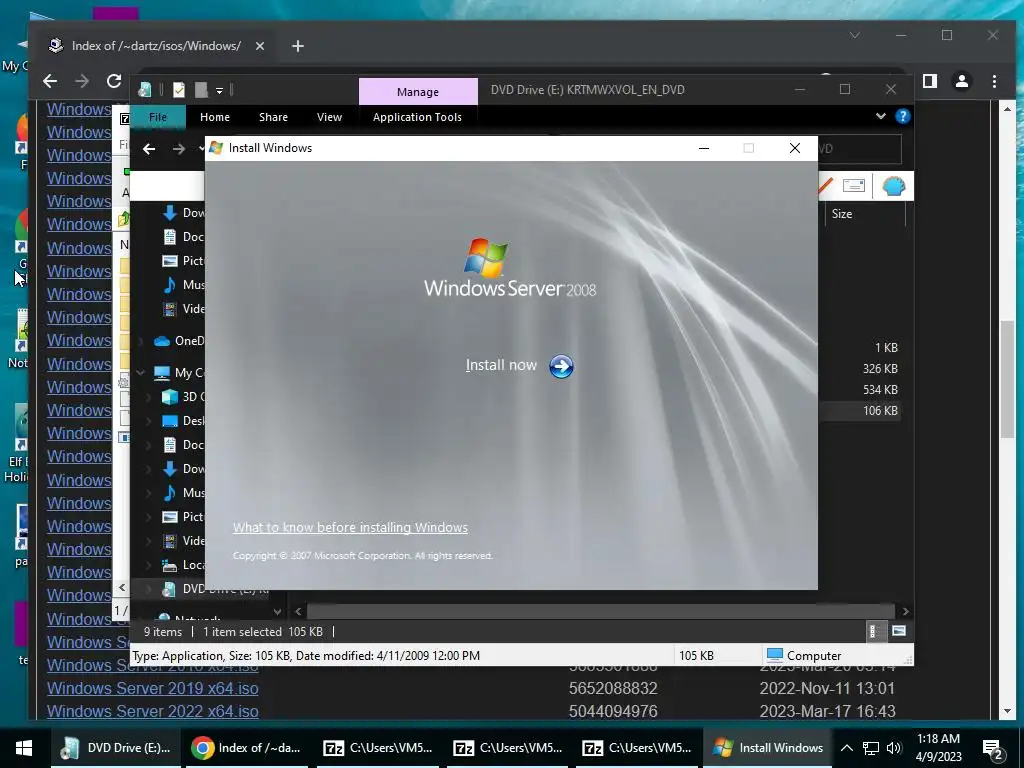Screen dimensions: 1024x768
Task: Go back in Chrome browser
Action: [50, 81]
